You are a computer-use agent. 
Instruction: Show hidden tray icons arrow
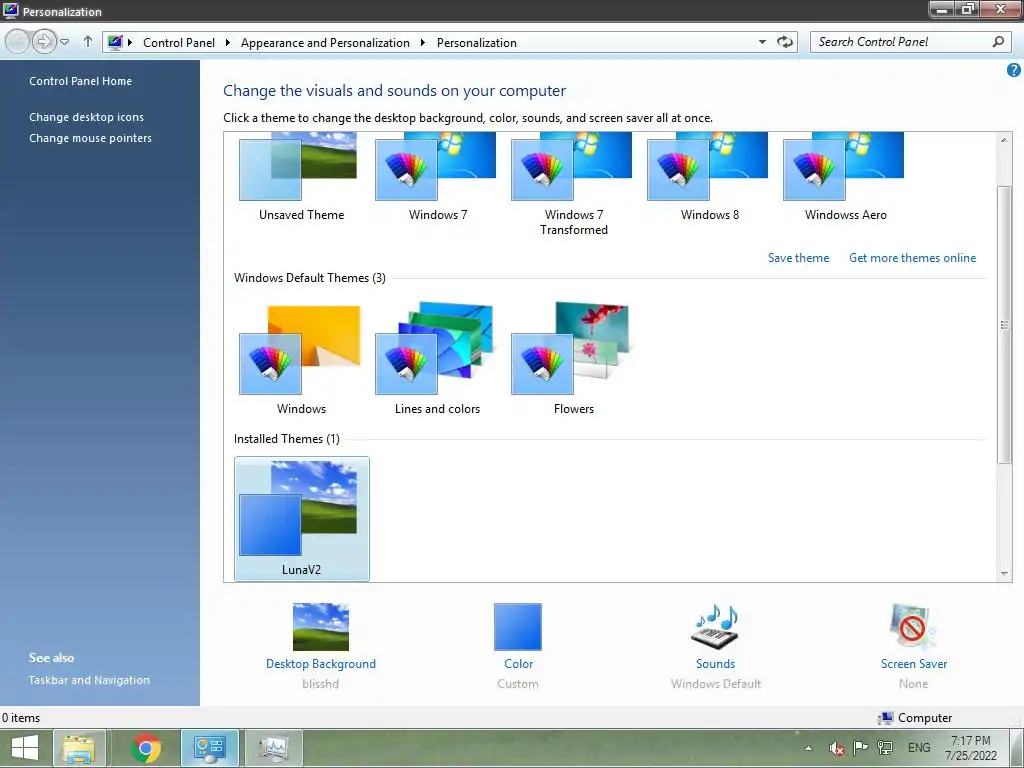click(808, 748)
